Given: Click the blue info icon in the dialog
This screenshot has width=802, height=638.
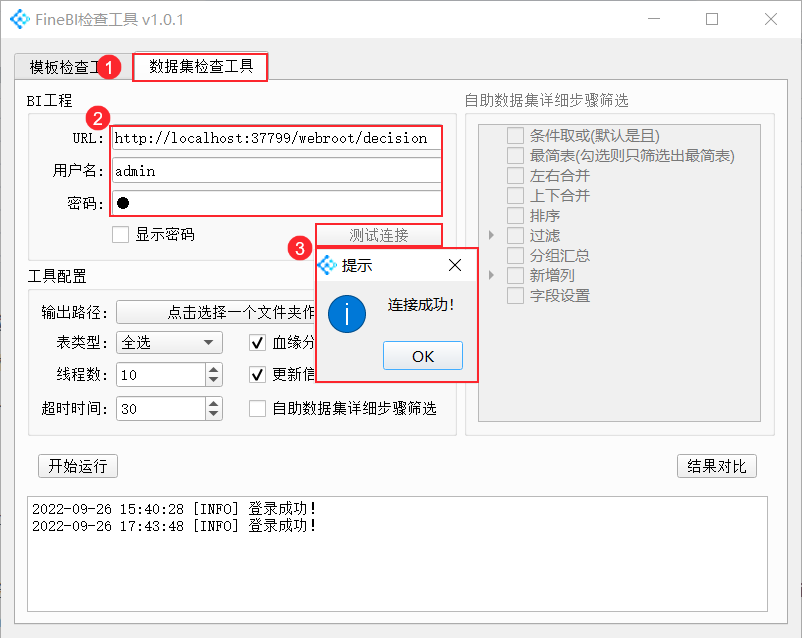Looking at the screenshot, I should point(347,314).
